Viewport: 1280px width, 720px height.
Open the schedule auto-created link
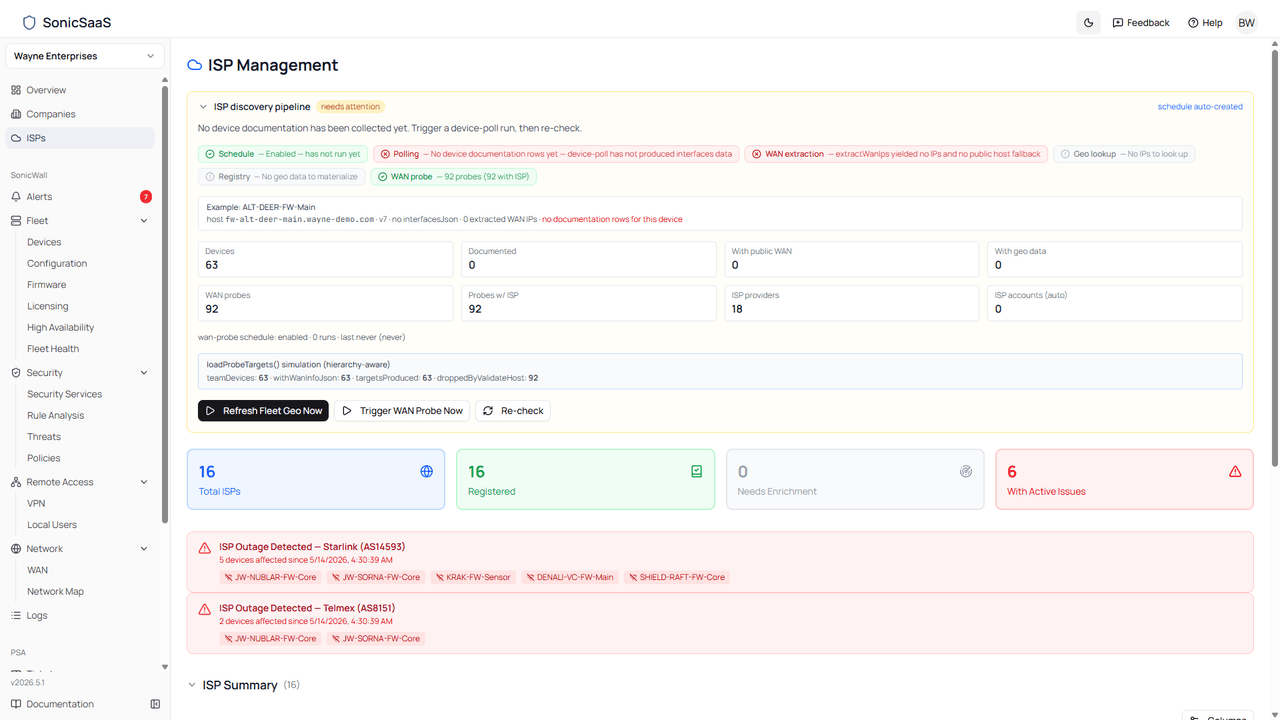[1200, 107]
